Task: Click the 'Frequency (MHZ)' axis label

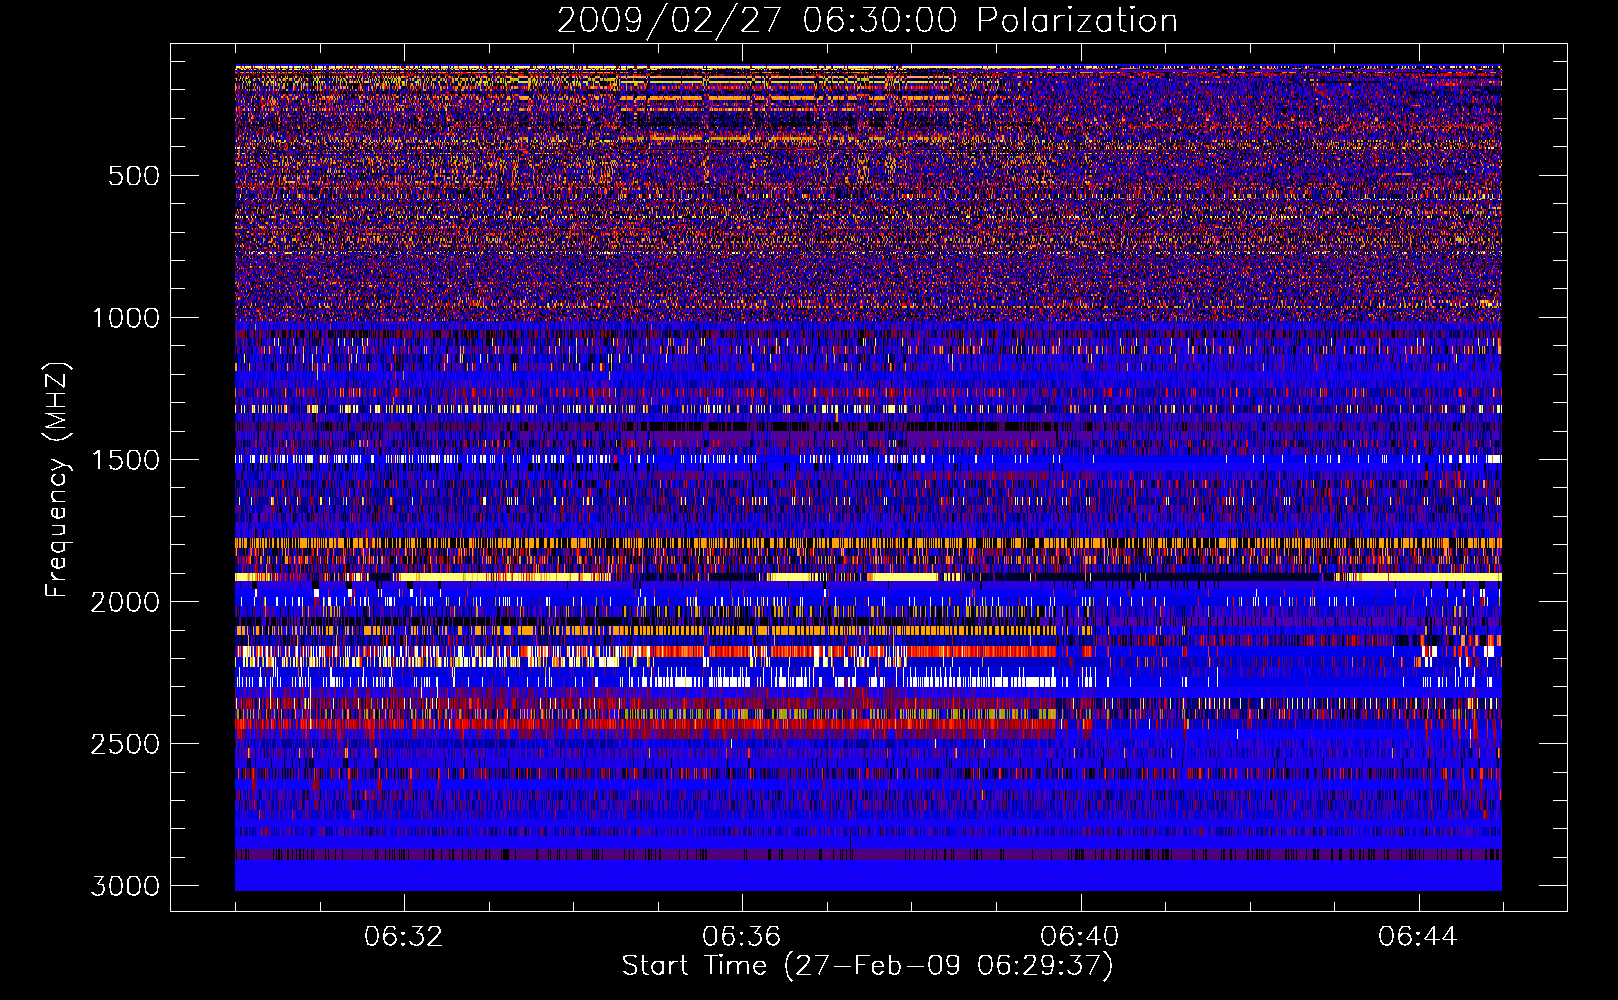Action: click(58, 480)
